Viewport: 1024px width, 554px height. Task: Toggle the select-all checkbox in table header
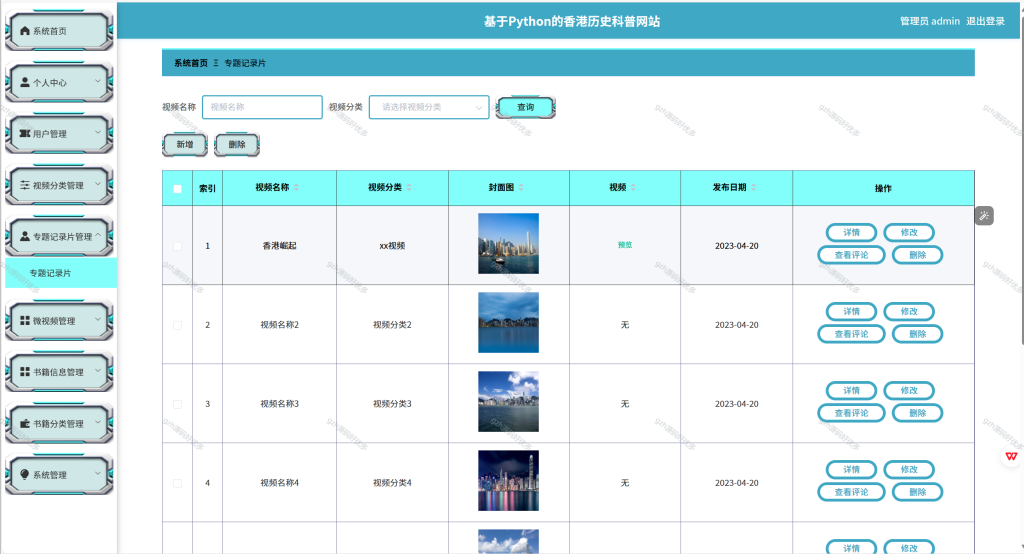point(178,189)
